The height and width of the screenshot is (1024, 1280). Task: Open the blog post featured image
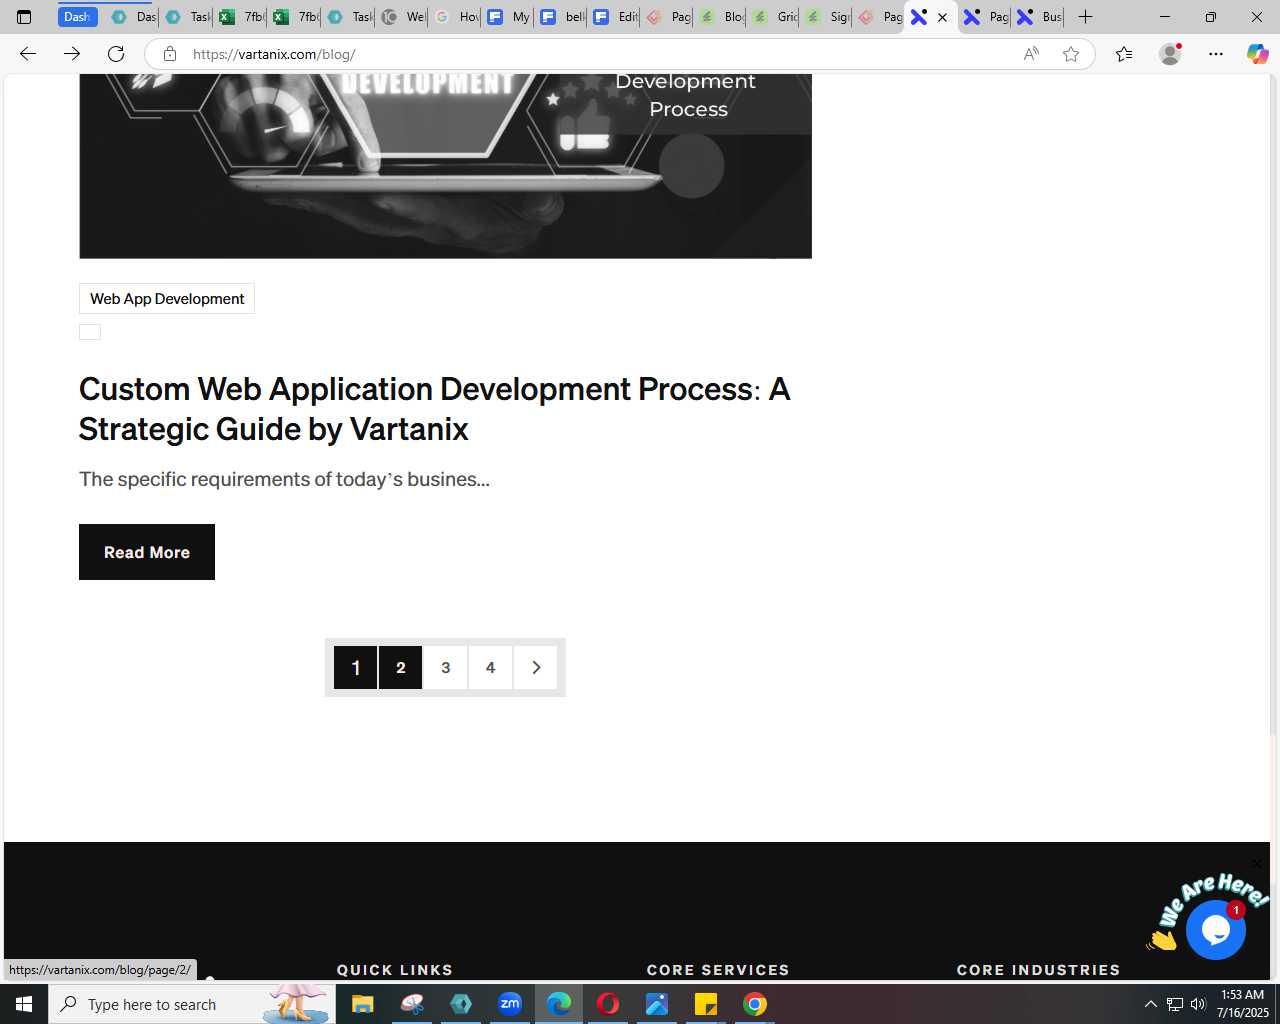pyautogui.click(x=445, y=166)
